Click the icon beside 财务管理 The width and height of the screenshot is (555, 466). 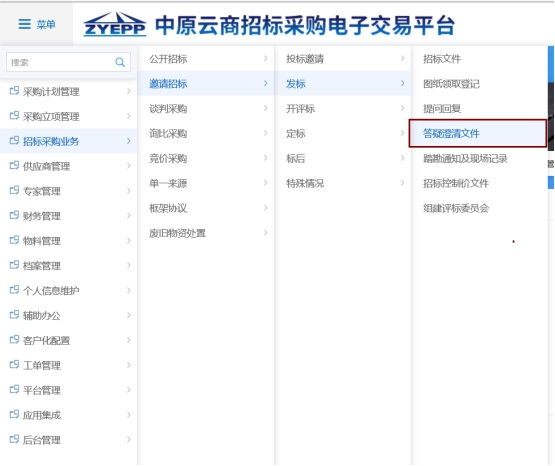[x=14, y=215]
